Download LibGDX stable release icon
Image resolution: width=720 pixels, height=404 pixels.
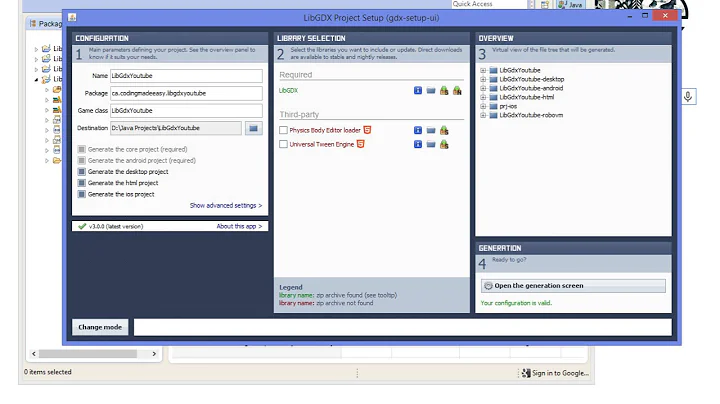point(444,90)
